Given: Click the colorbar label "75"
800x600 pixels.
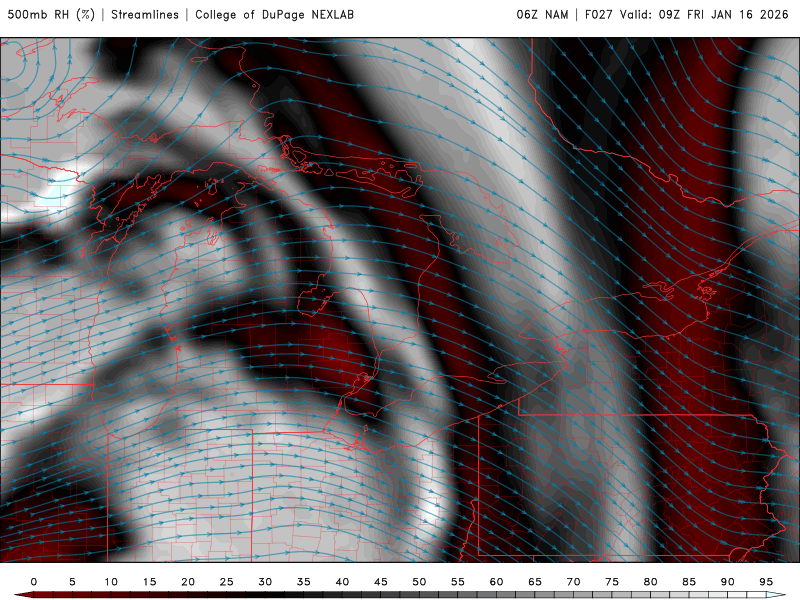Looking at the screenshot, I should (x=612, y=582).
